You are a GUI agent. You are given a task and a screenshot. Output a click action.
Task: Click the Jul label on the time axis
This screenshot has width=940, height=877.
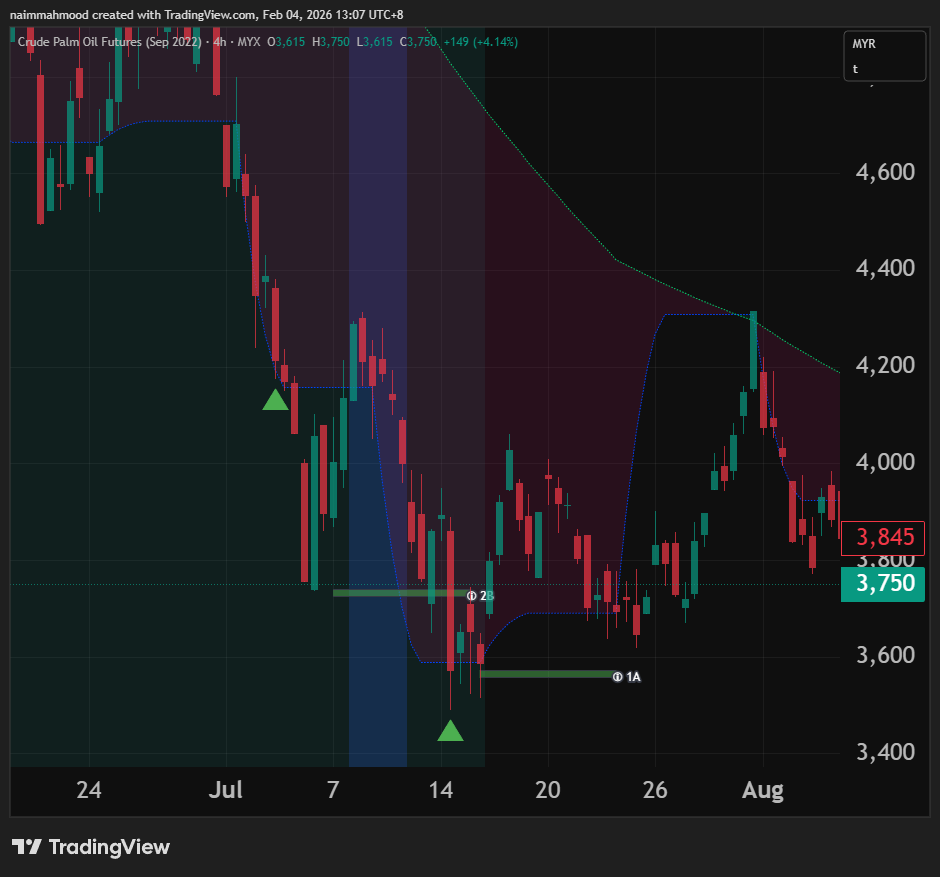[x=227, y=790]
